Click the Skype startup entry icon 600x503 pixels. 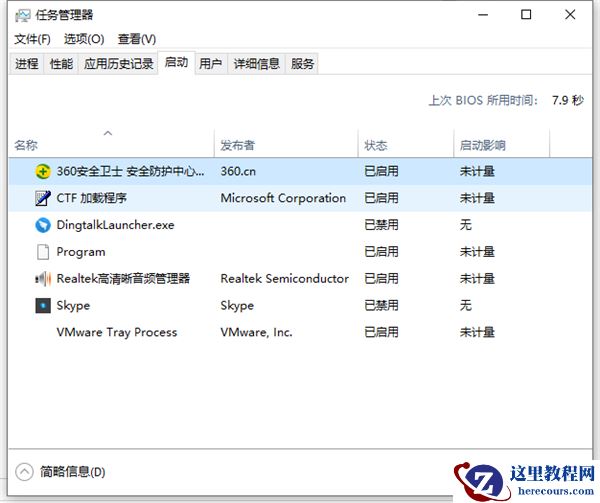coord(43,306)
